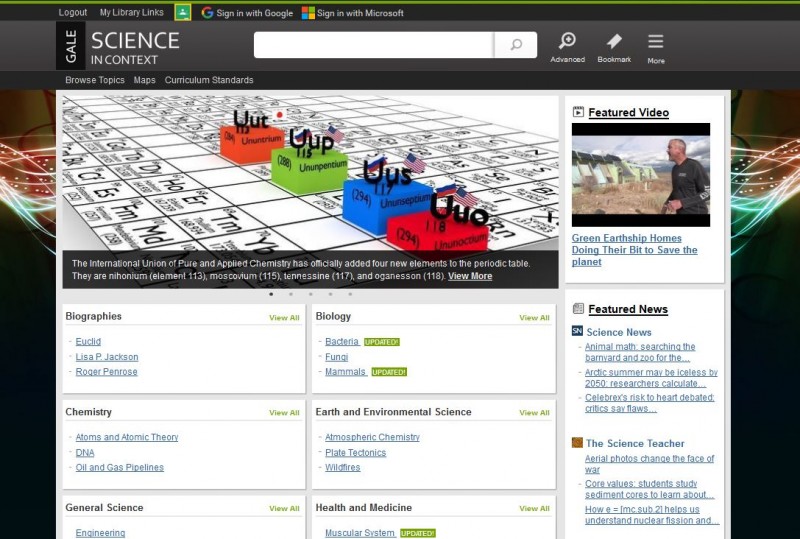Read Animal math news article
The height and width of the screenshot is (539, 800).
[640, 352]
